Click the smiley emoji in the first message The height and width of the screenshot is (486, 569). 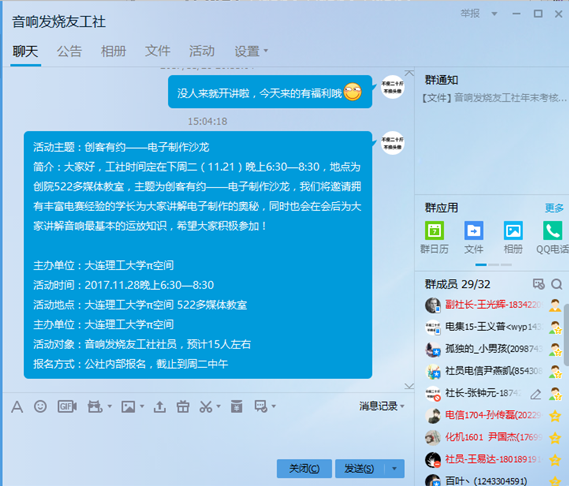tap(353, 91)
